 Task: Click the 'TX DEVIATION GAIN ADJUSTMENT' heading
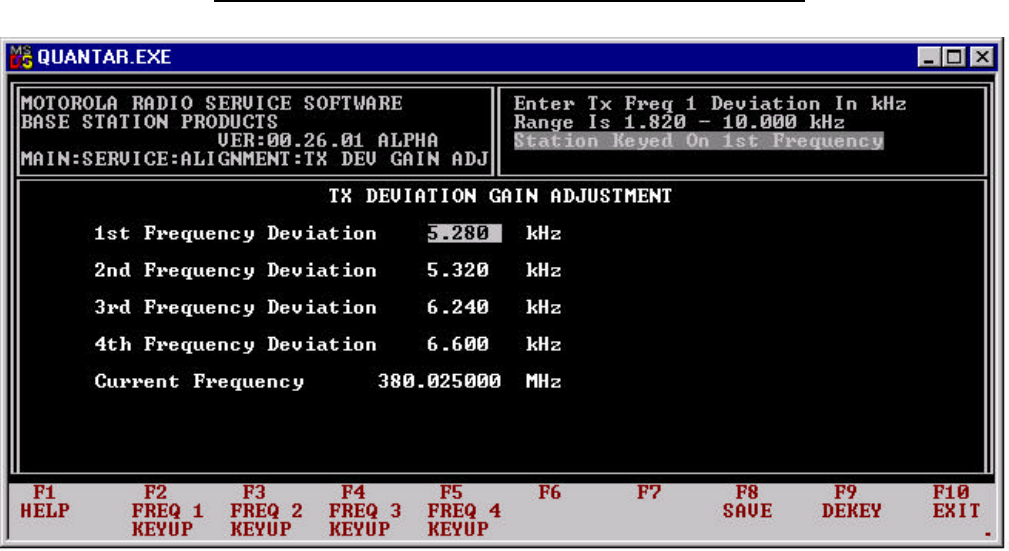pyautogui.click(x=500, y=196)
